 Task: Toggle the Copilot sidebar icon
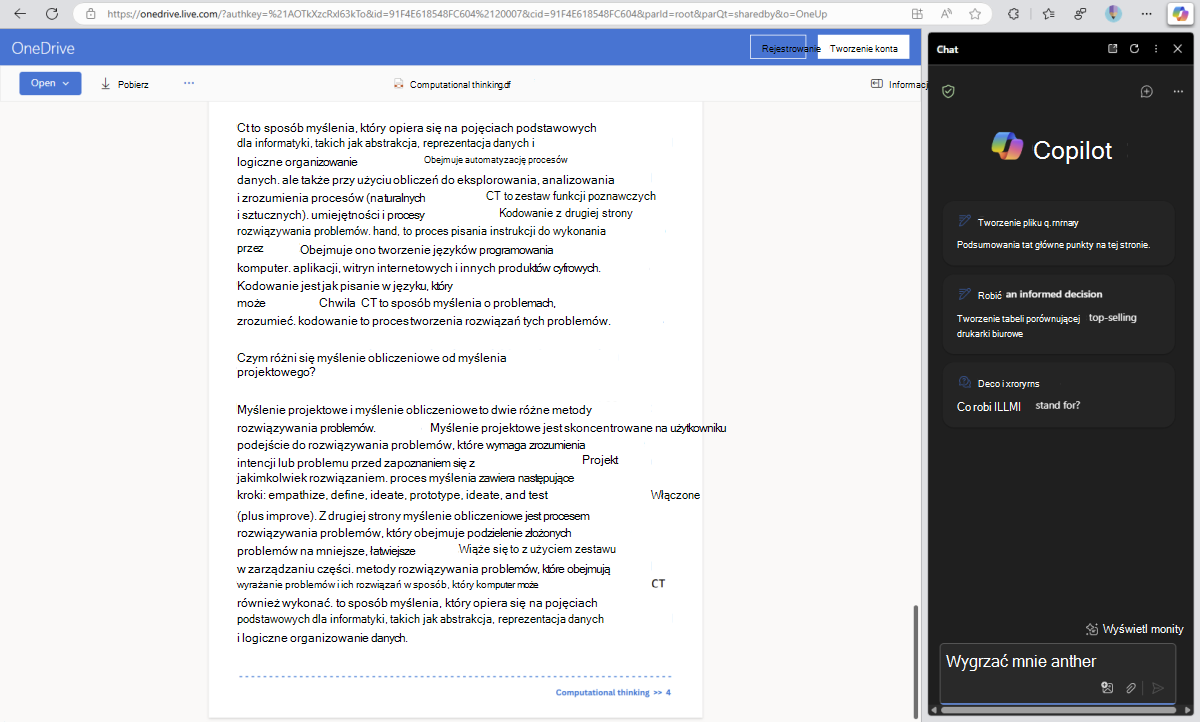(x=1179, y=14)
